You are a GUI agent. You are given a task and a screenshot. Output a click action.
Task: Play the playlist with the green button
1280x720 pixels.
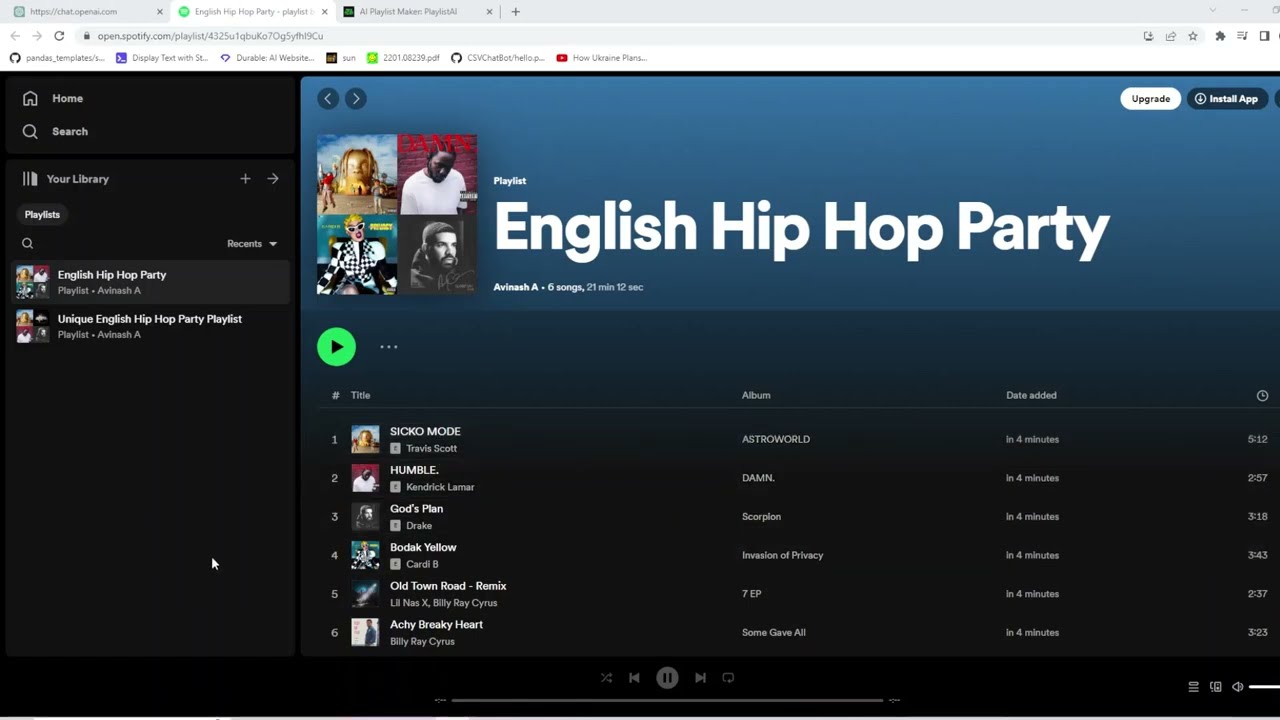click(336, 347)
